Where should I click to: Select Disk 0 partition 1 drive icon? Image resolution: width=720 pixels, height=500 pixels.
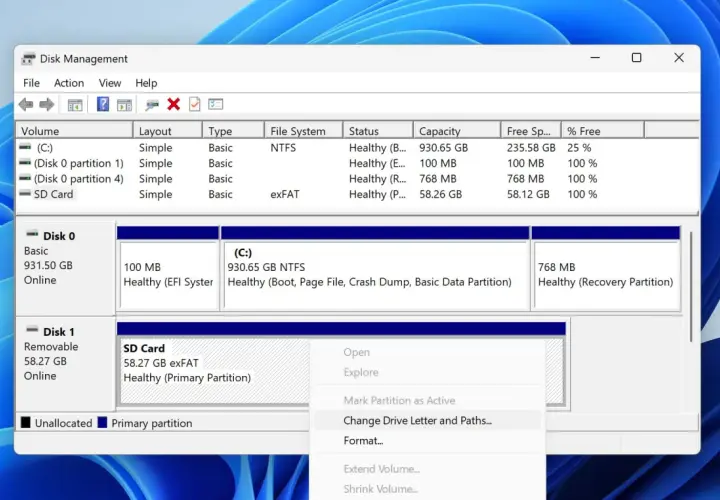click(25, 163)
